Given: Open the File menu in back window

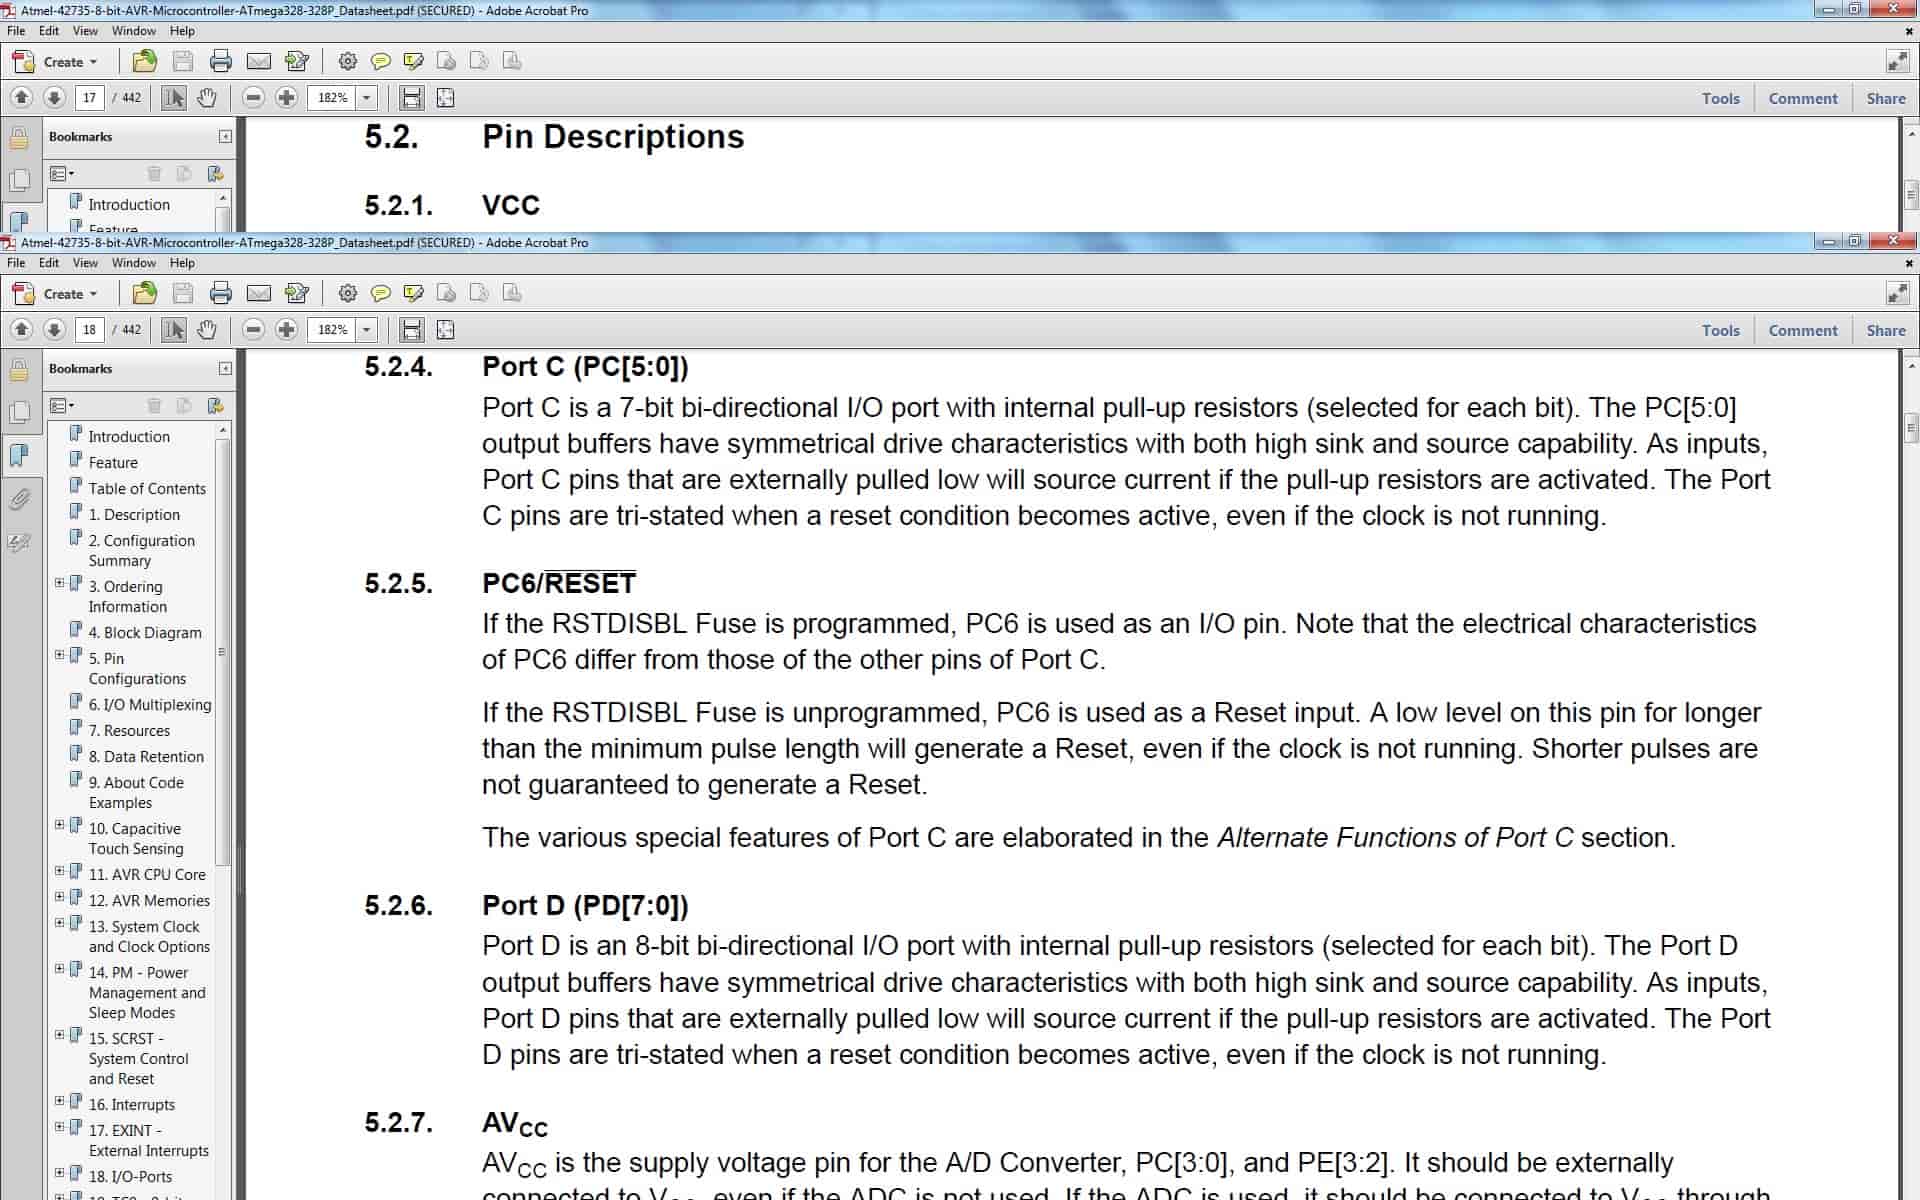Looking at the screenshot, I should click(16, 31).
